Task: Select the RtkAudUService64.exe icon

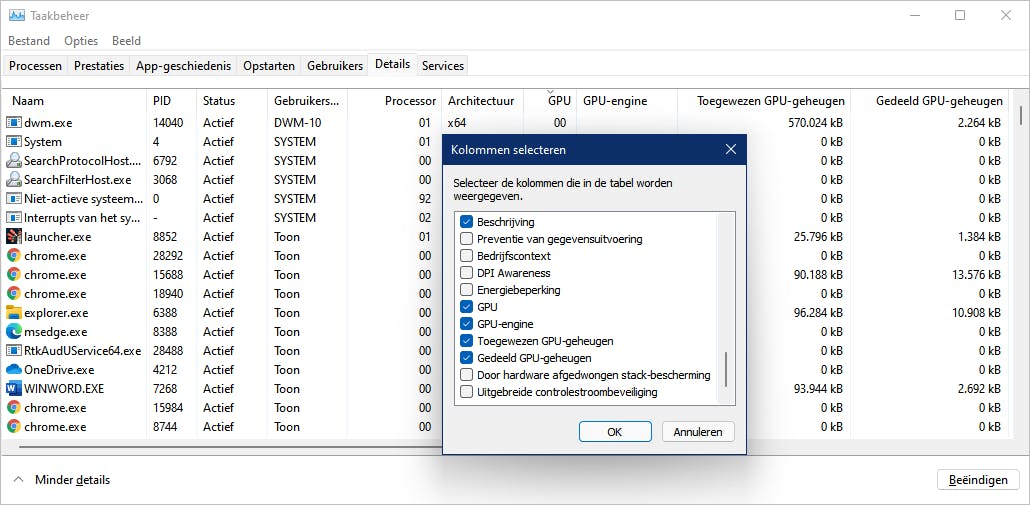Action: click(14, 351)
